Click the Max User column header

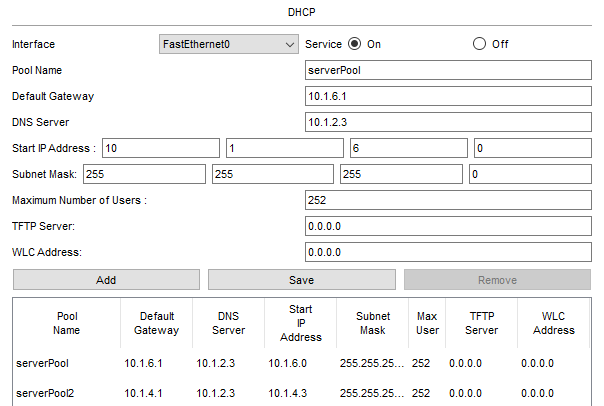(427, 323)
